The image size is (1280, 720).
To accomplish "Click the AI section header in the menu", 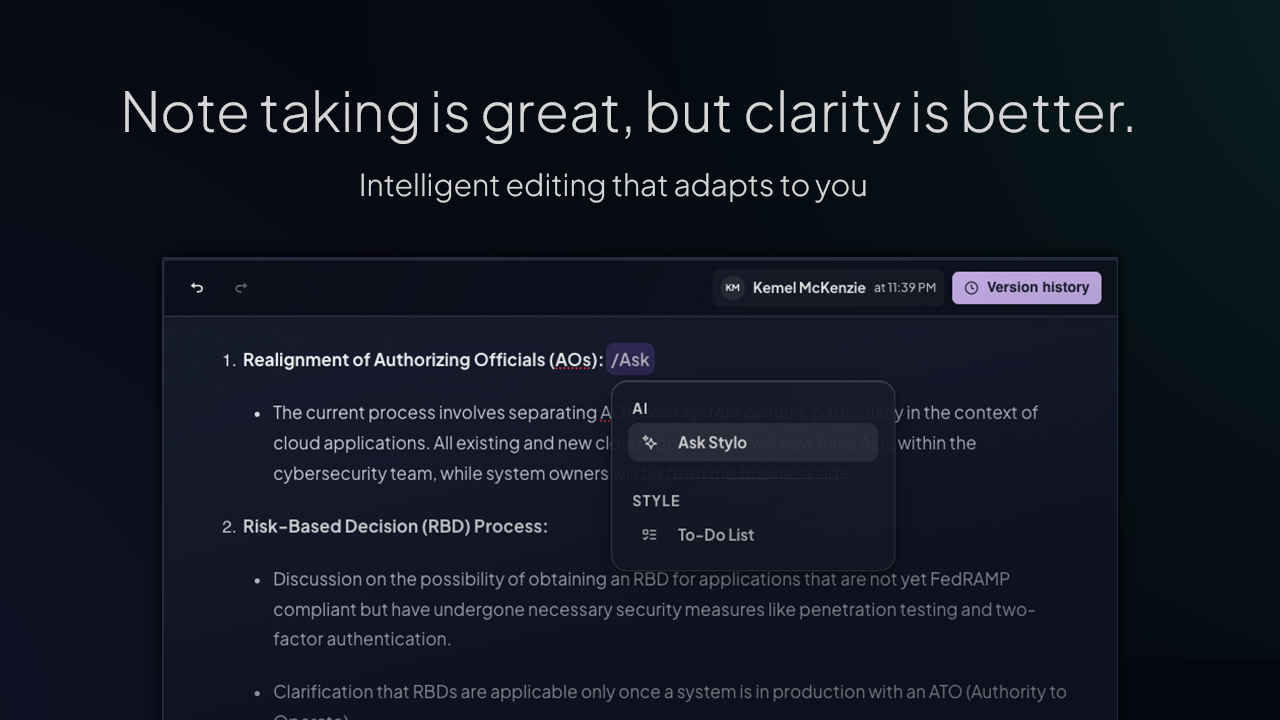I will 640,408.
